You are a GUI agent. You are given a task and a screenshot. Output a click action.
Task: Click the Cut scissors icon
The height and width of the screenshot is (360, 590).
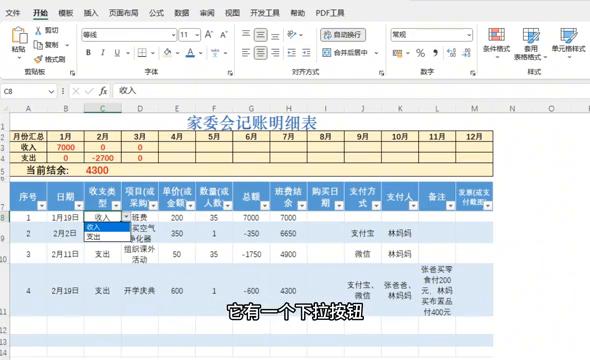click(38, 30)
